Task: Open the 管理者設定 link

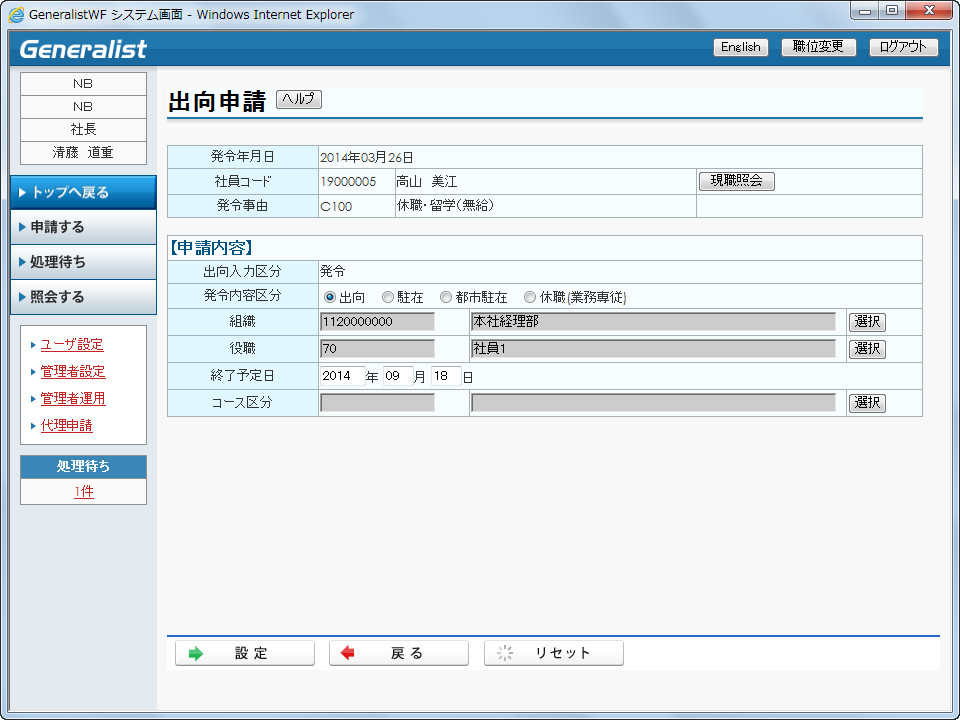Action: coord(73,372)
